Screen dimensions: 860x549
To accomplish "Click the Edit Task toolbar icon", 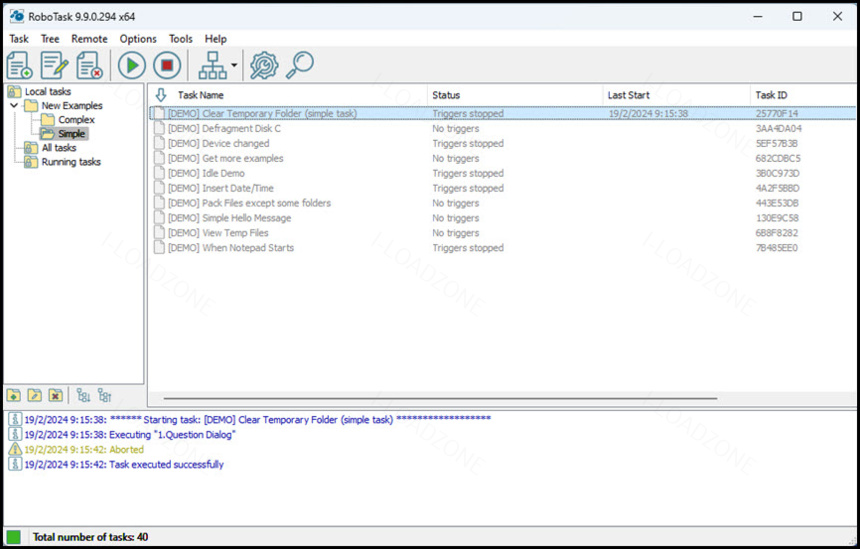I will 54,65.
